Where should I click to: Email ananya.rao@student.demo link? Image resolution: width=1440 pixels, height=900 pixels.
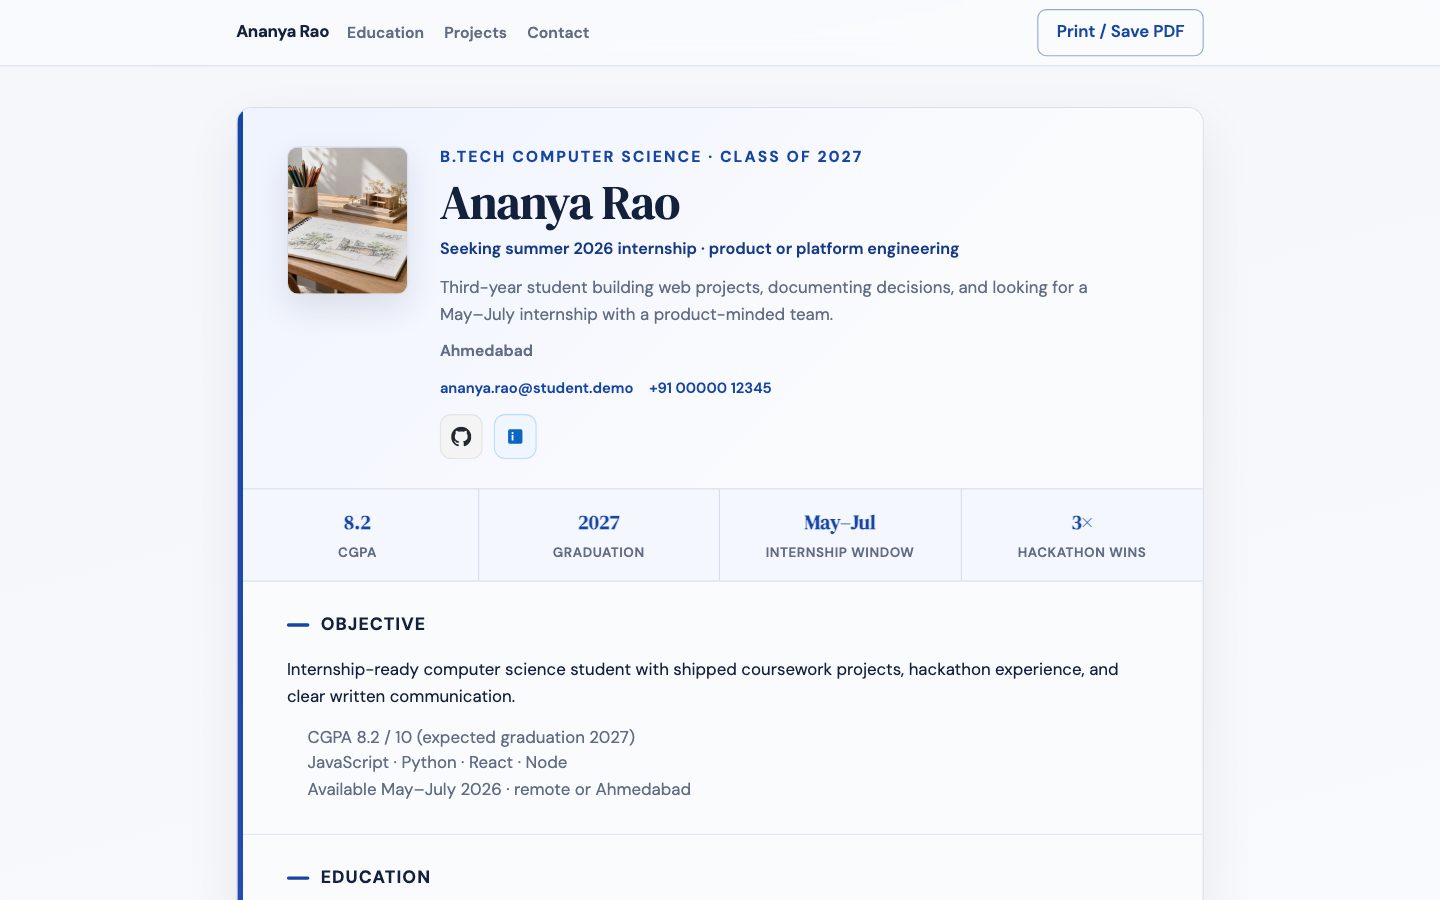536,388
